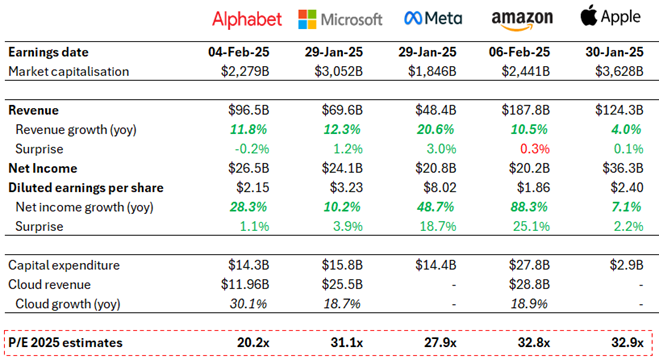Image resolution: width=659 pixels, height=364 pixels.
Task: Click the Meta infinity logo
Action: tap(413, 18)
